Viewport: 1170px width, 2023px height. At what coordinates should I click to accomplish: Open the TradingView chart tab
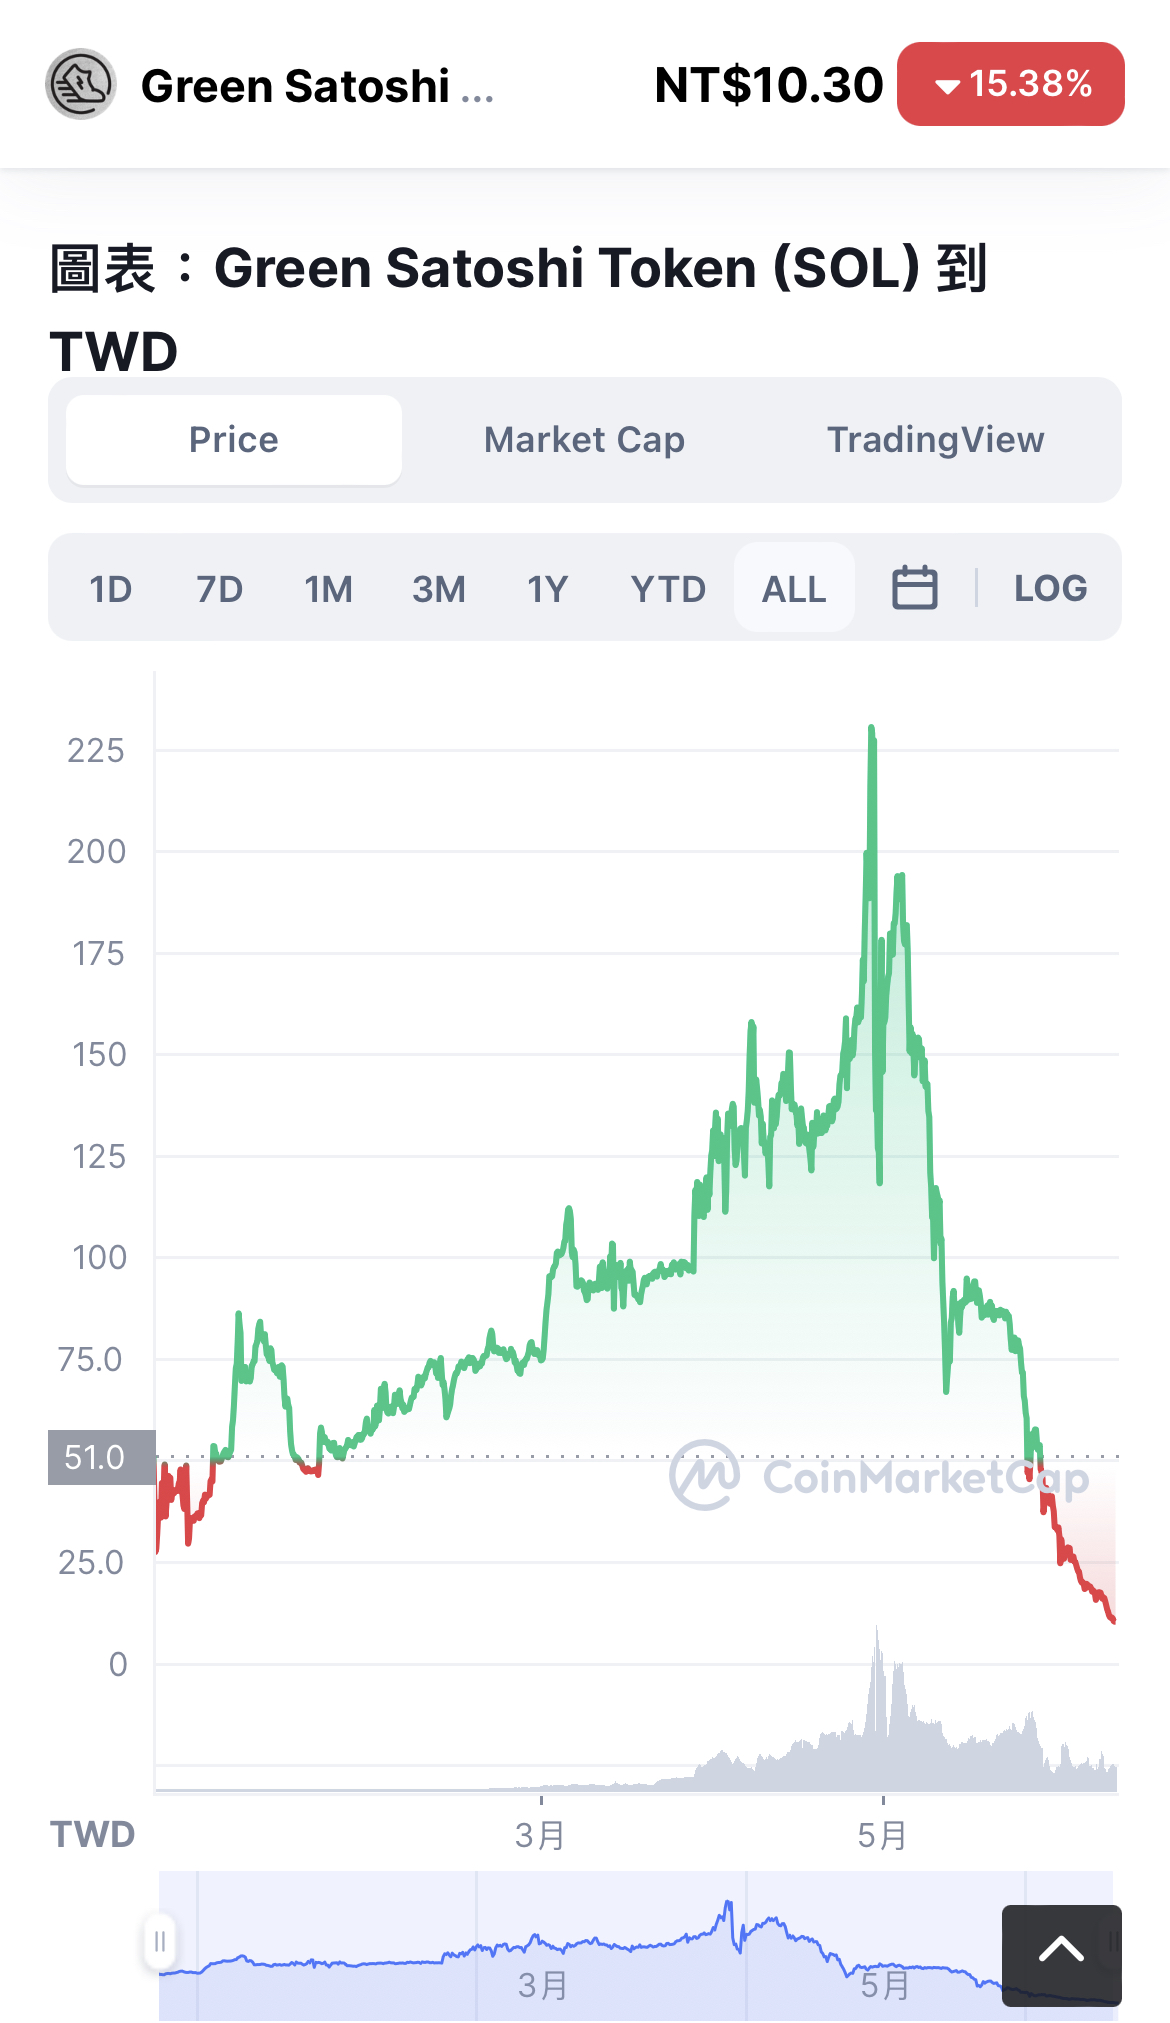(x=935, y=440)
